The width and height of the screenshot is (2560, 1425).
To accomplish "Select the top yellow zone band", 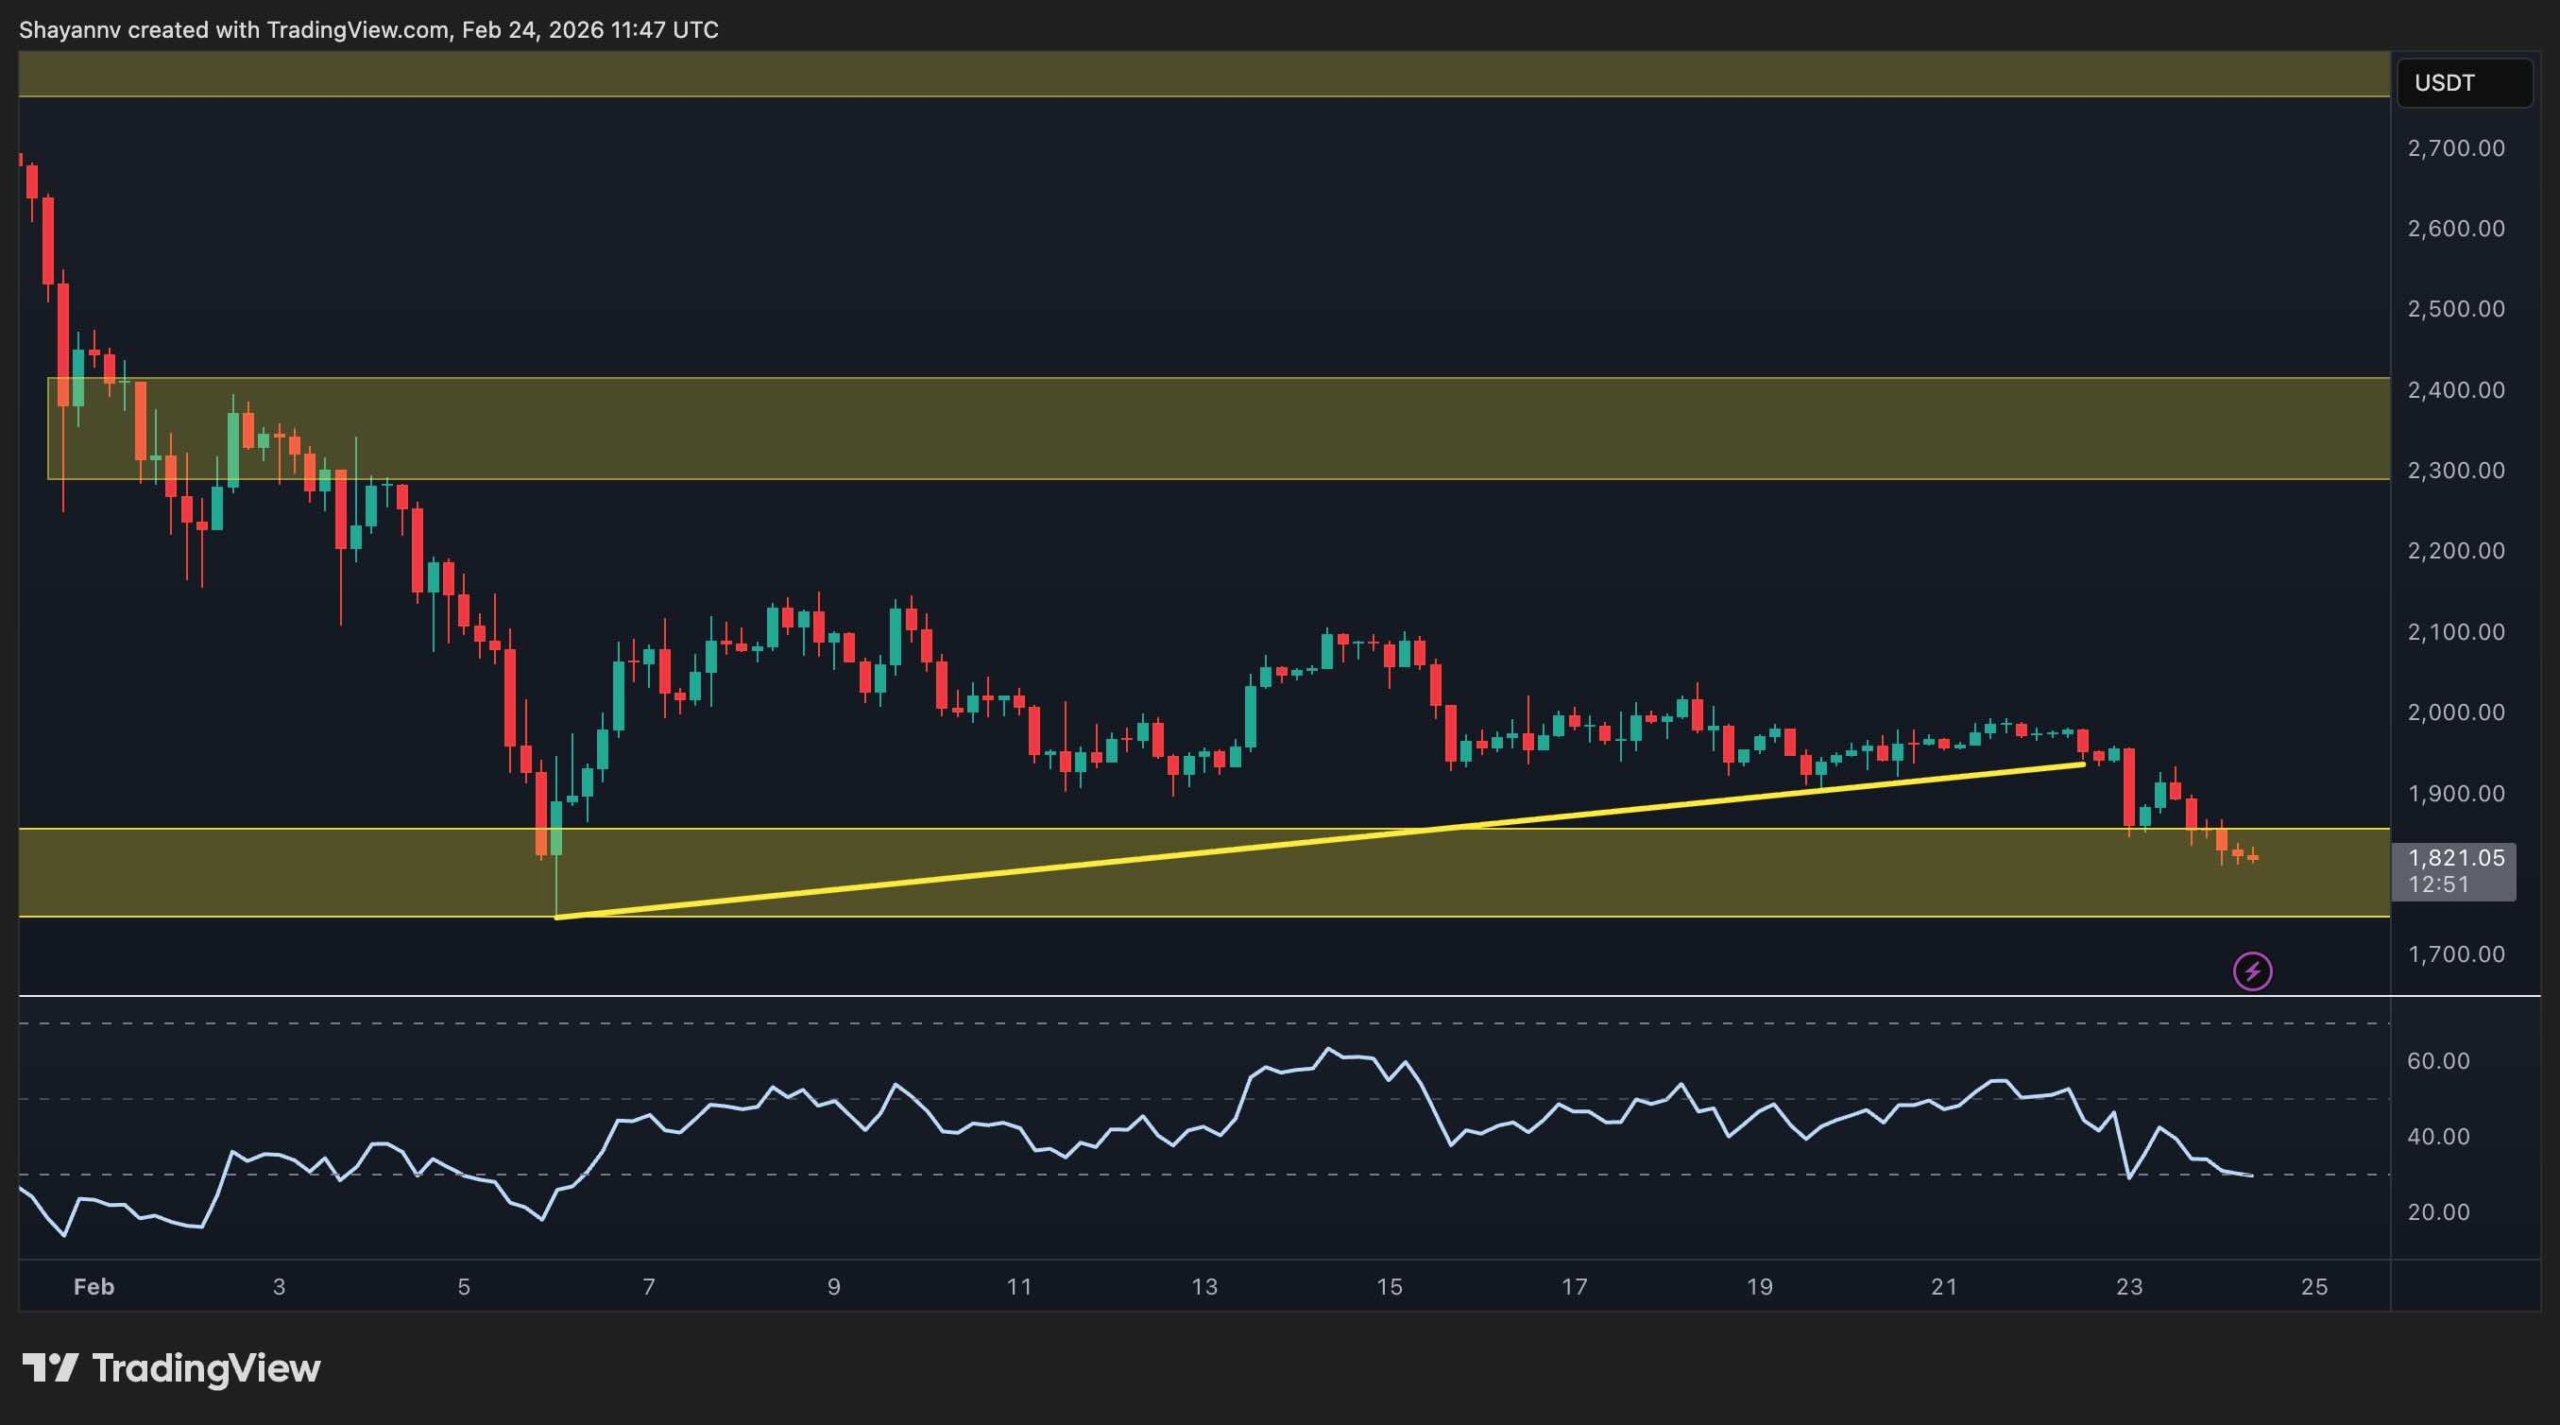I will 1200,74.
